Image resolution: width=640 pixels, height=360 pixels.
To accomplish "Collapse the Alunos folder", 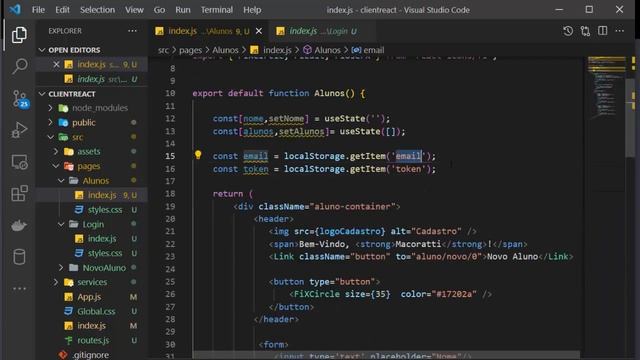I will (61, 180).
